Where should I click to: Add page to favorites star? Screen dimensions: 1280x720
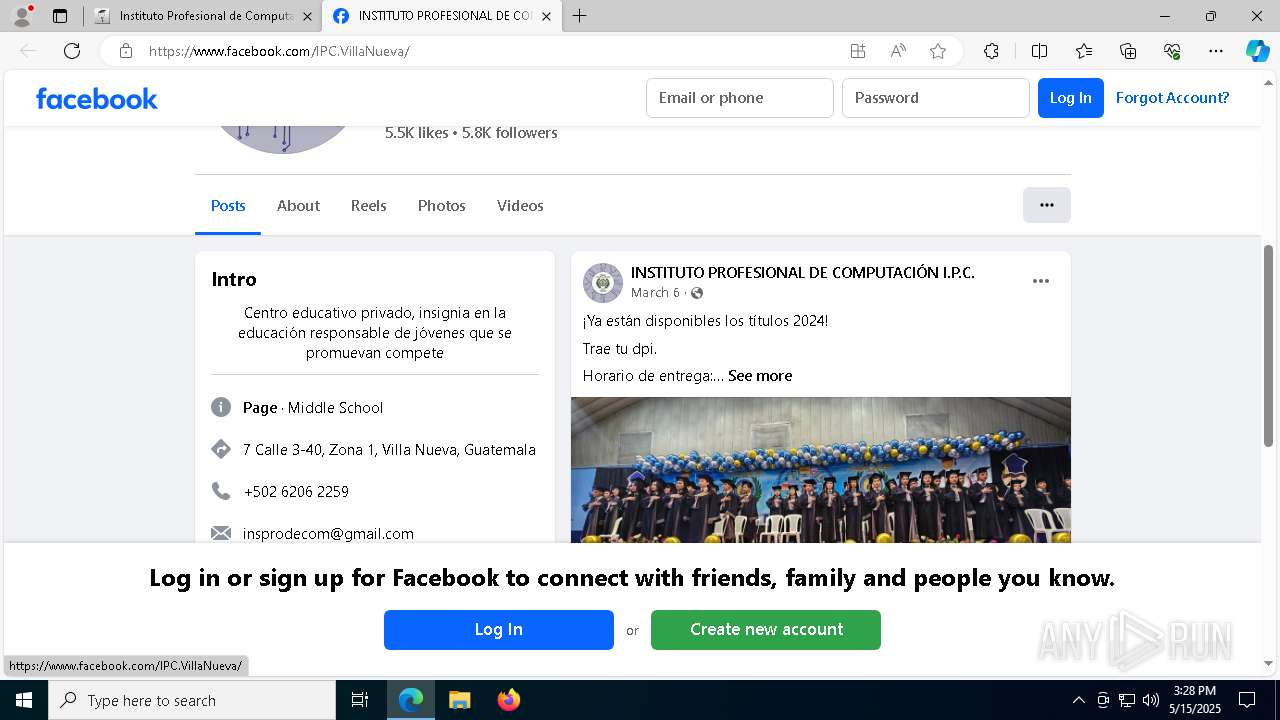tap(938, 51)
